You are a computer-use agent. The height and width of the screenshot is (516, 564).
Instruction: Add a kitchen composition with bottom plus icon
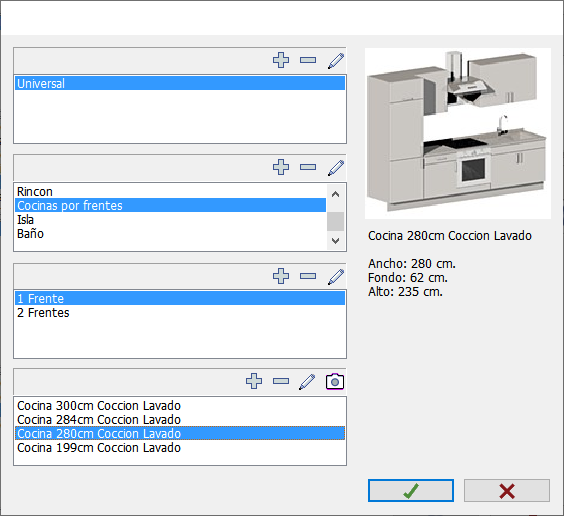(254, 381)
